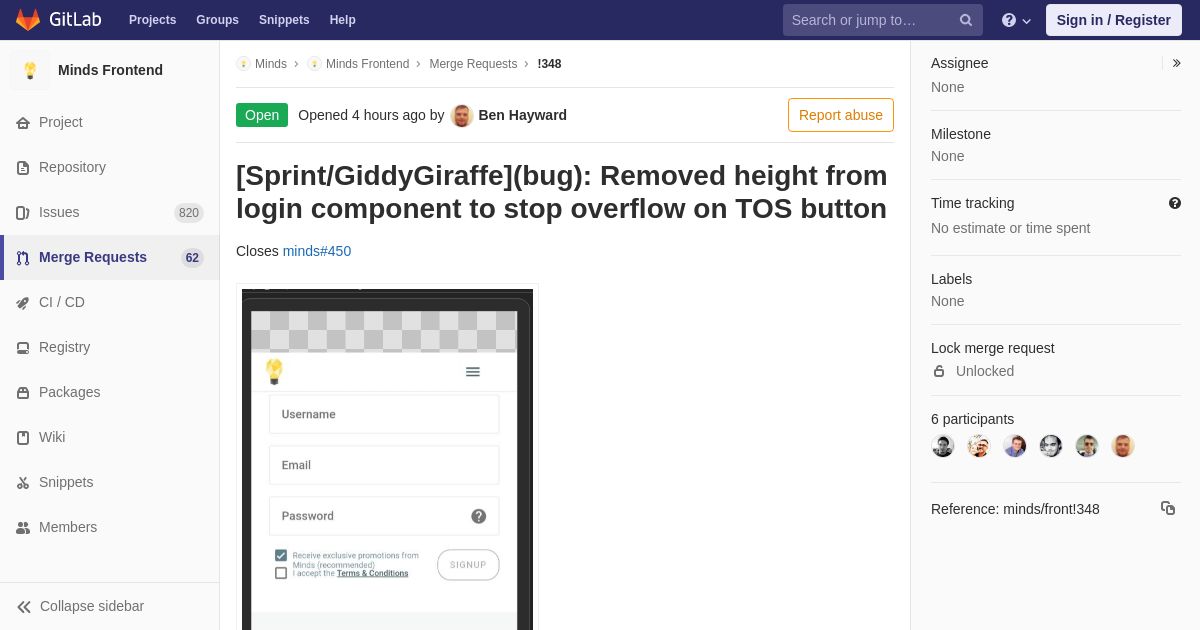This screenshot has height=630, width=1200.
Task: Click the Merge Requests breadcrumb link
Action: coord(473,64)
